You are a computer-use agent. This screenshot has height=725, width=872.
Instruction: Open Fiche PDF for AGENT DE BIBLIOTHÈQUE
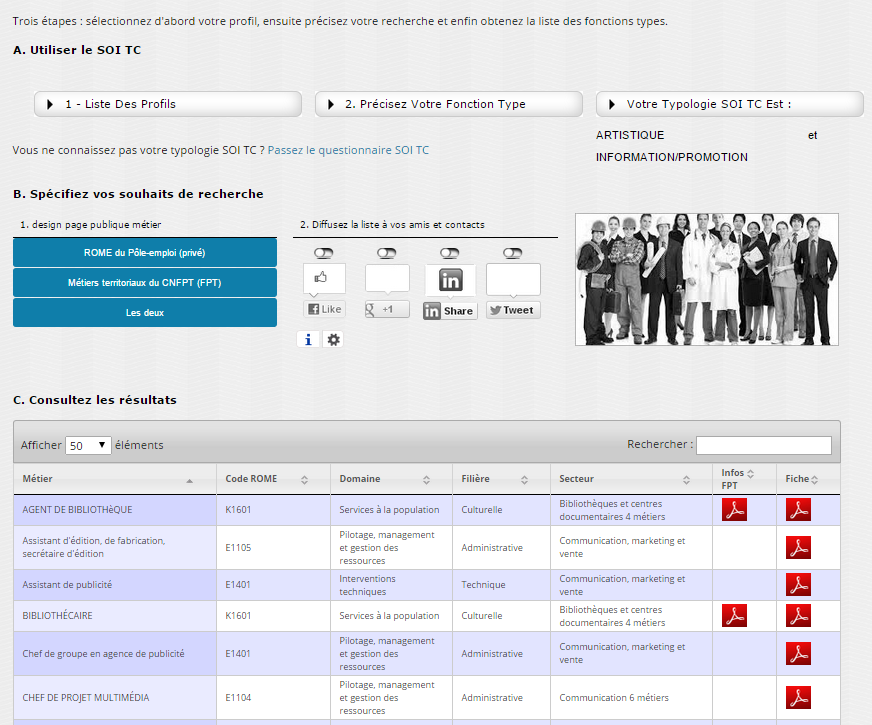coord(797,510)
